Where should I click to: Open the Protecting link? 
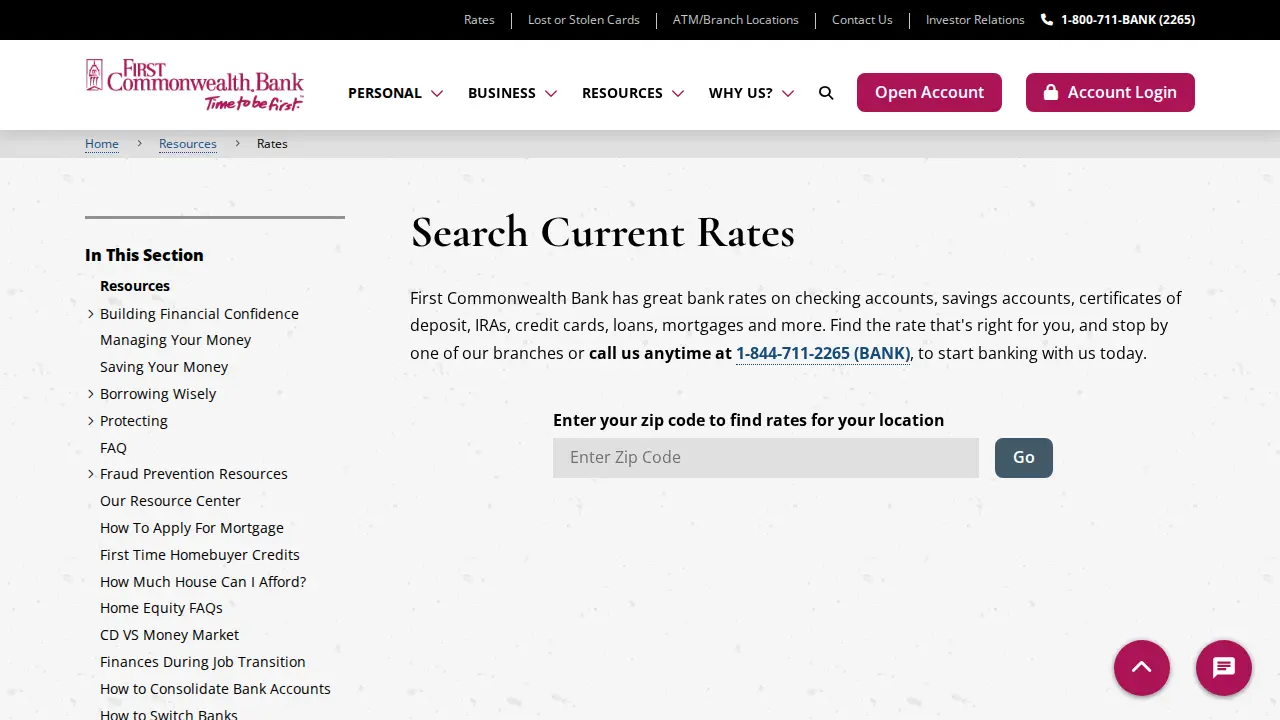[x=134, y=421]
